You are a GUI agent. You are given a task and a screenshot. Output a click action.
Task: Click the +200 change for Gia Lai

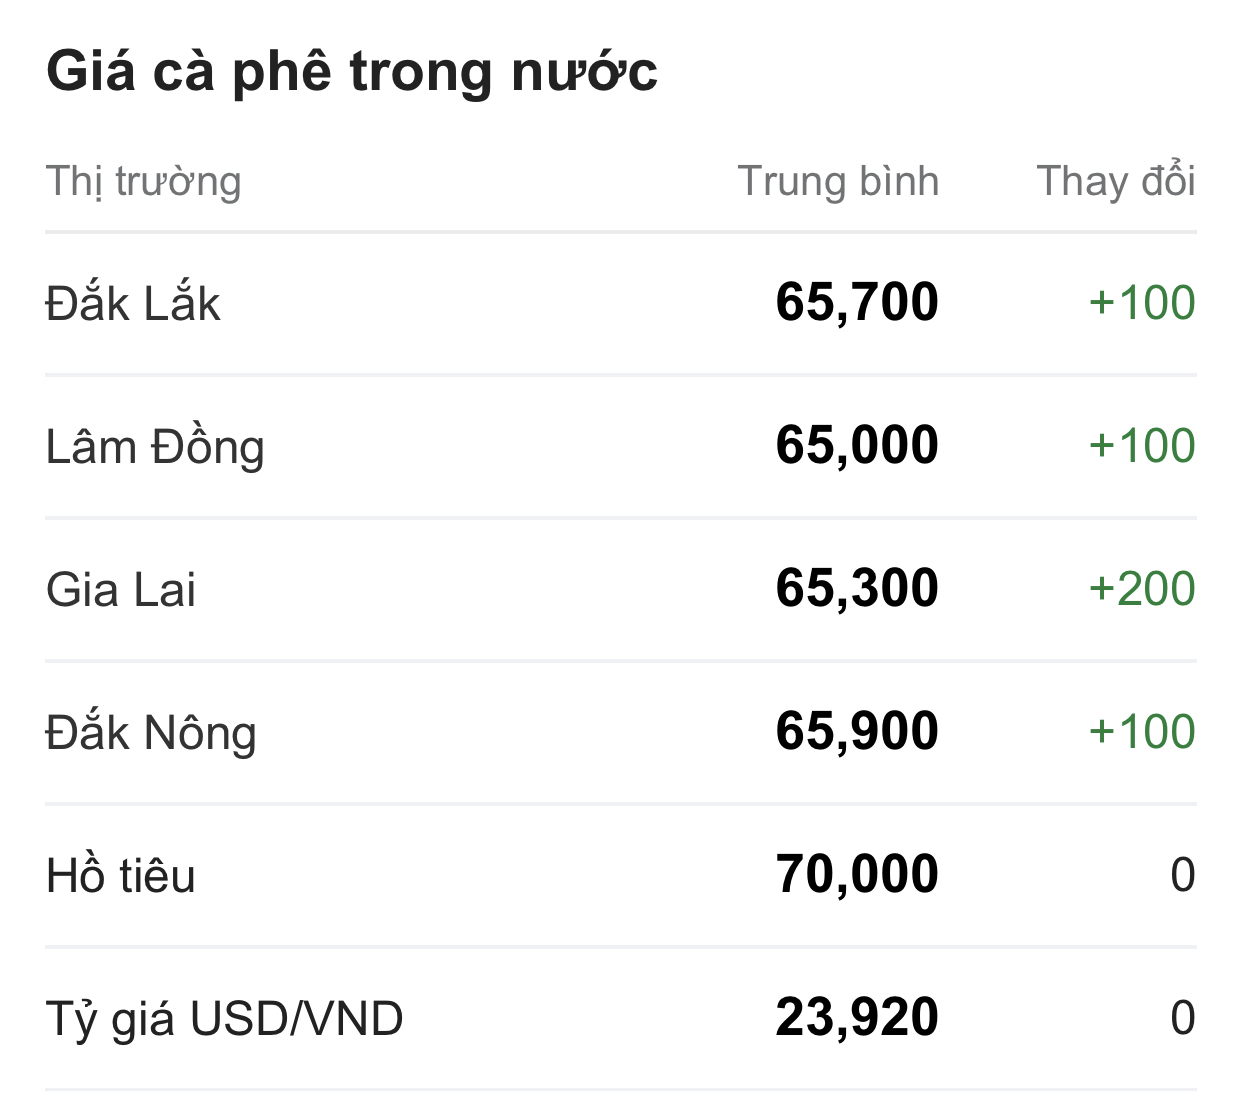pyautogui.click(x=1142, y=589)
